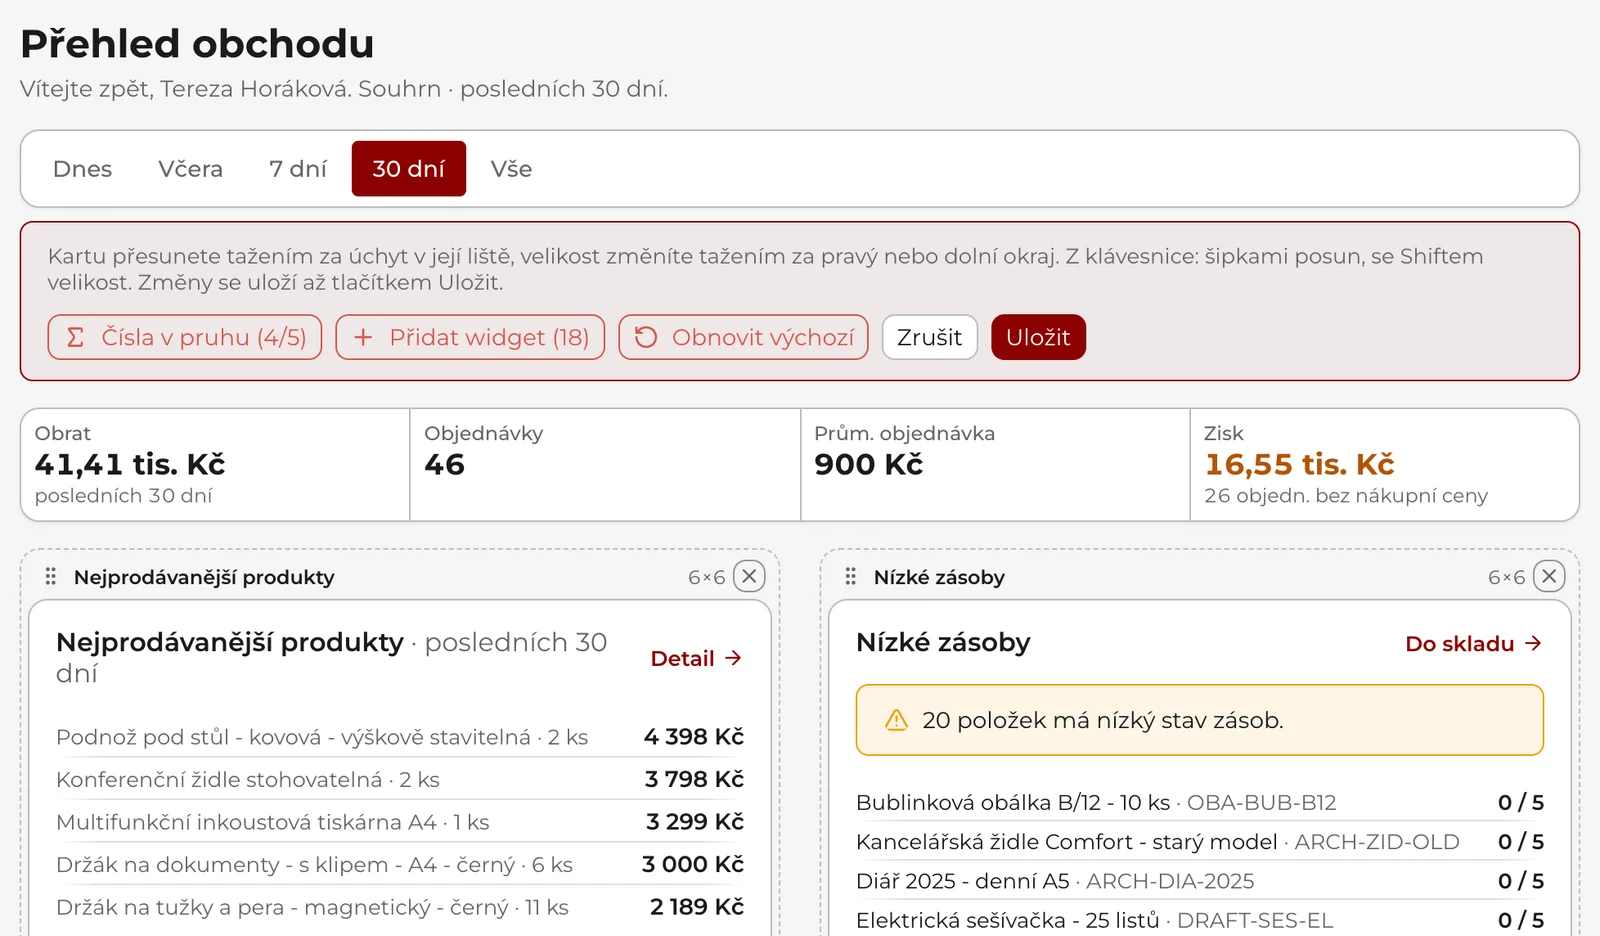Click the 3 000 Kč amount
This screenshot has width=1600, height=936.
(693, 864)
